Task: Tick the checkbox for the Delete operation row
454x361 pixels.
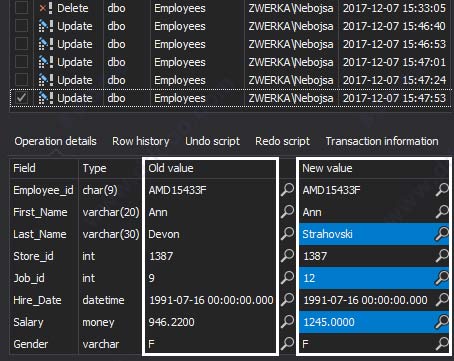Action: [x=22, y=8]
